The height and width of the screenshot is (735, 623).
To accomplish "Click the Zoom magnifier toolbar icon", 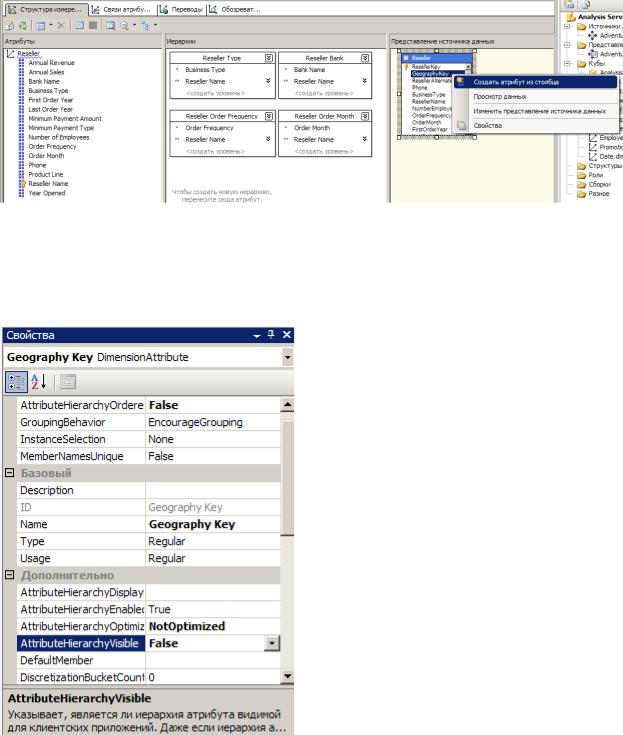I will tap(124, 26).
